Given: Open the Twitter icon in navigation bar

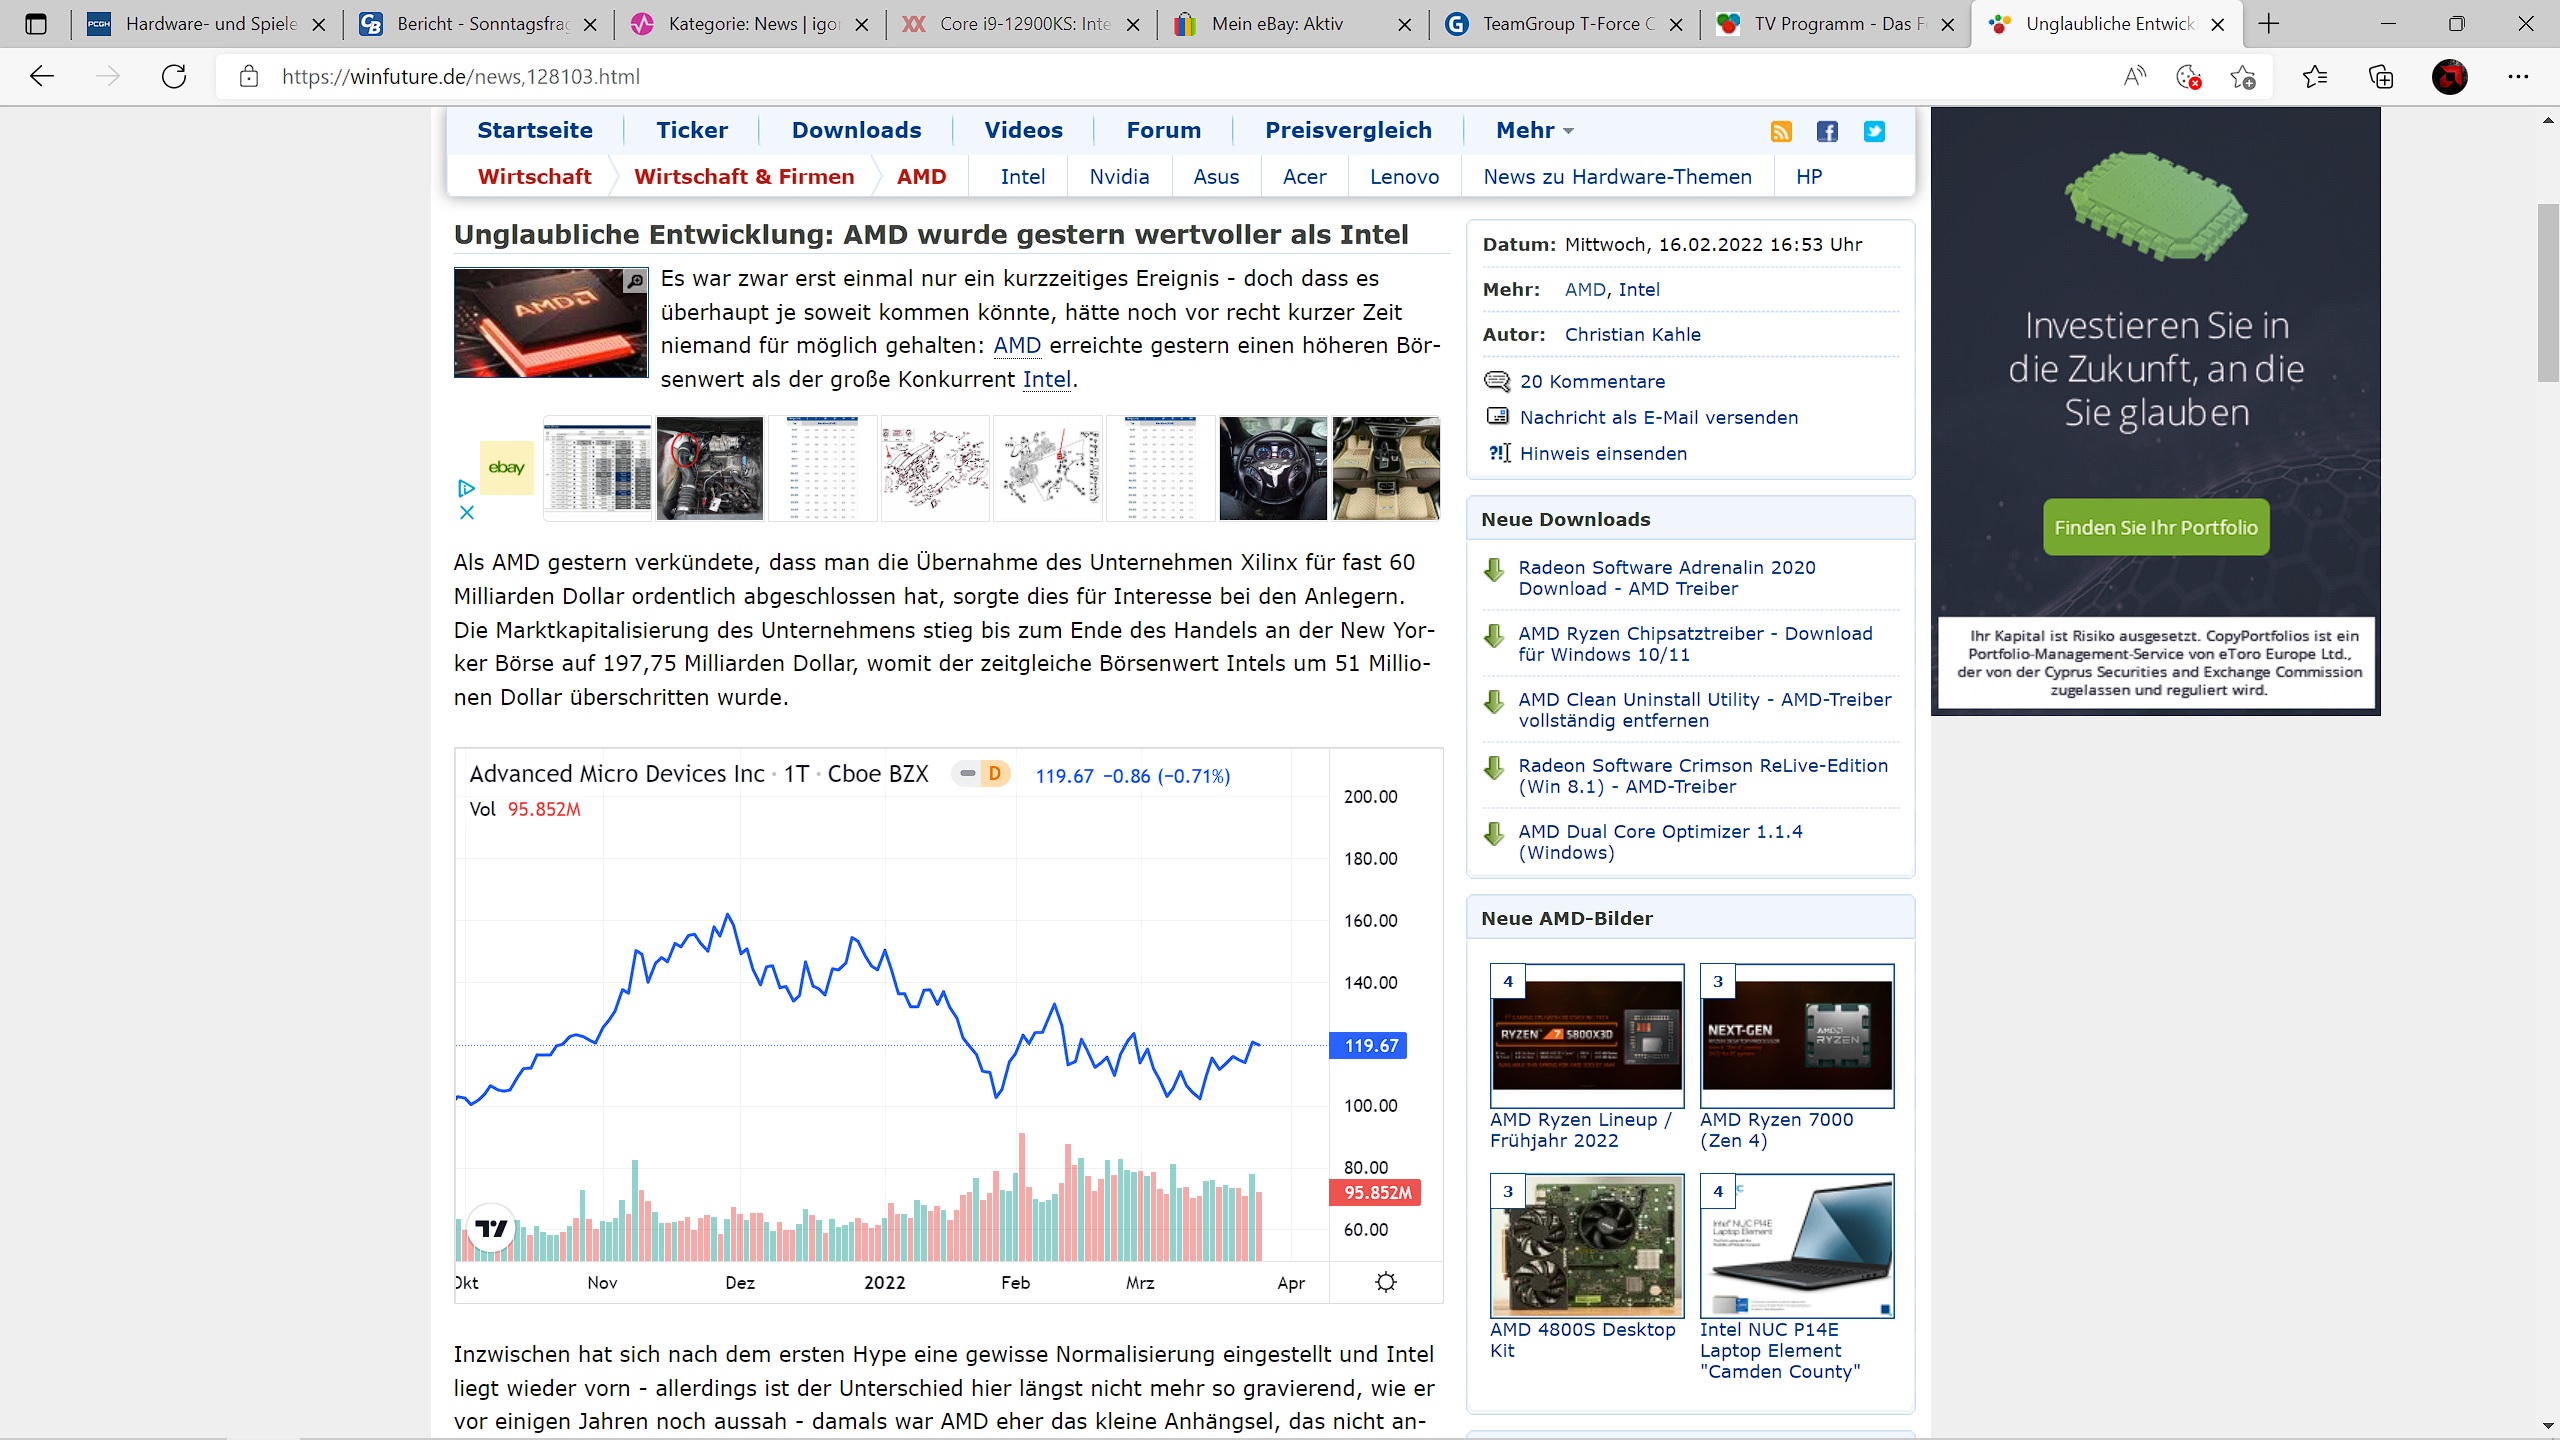Looking at the screenshot, I should [x=1874, y=131].
